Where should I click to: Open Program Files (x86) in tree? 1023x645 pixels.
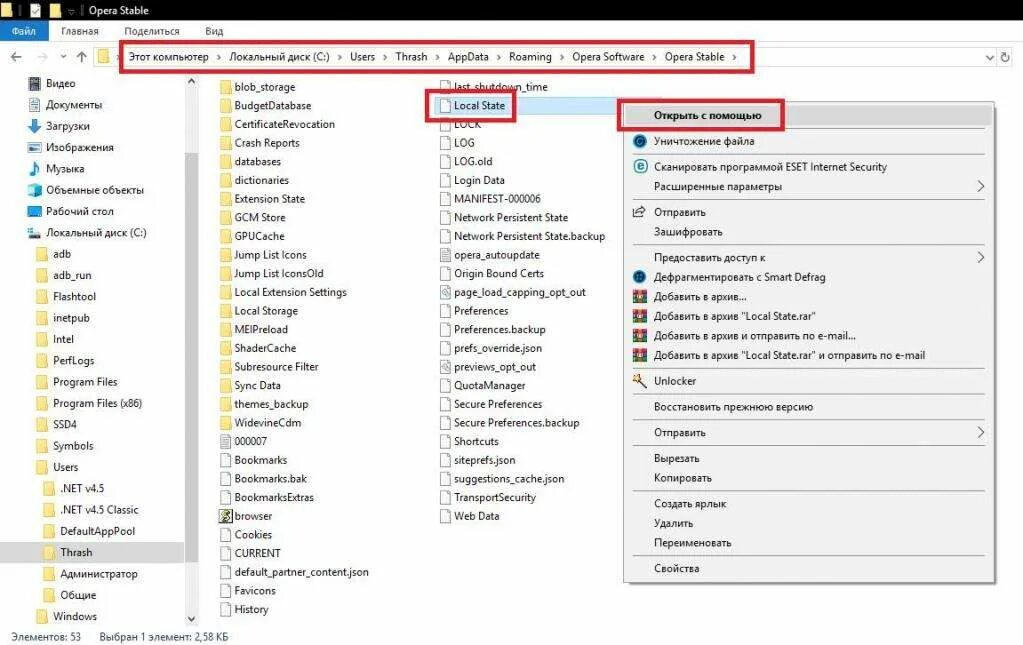[x=97, y=403]
